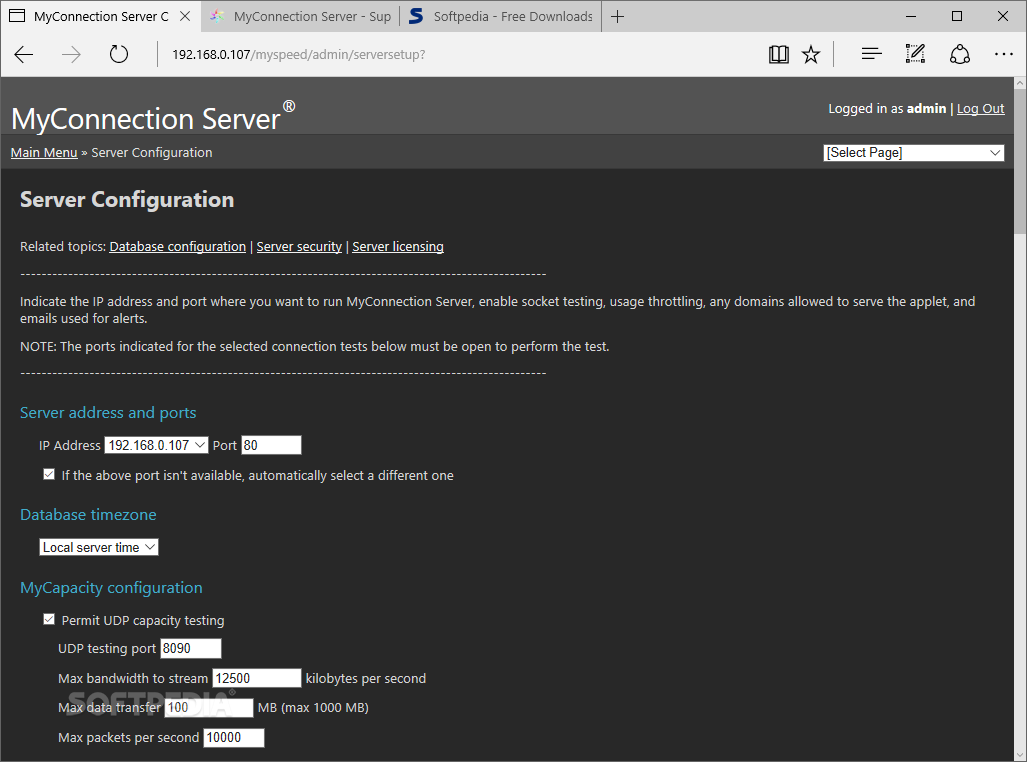
Task: Click the NOTE about open ports text
Action: (314, 347)
